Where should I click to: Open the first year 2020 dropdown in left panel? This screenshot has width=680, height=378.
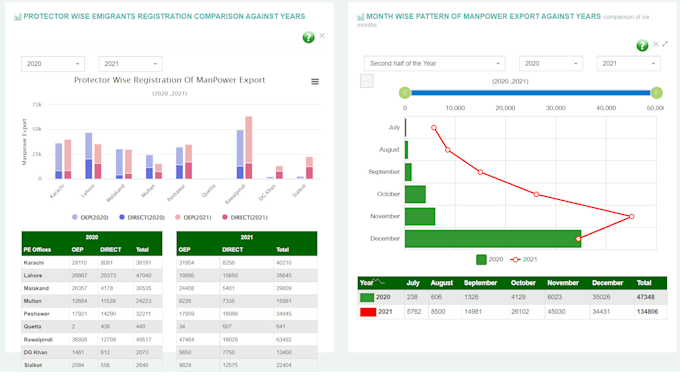click(53, 64)
